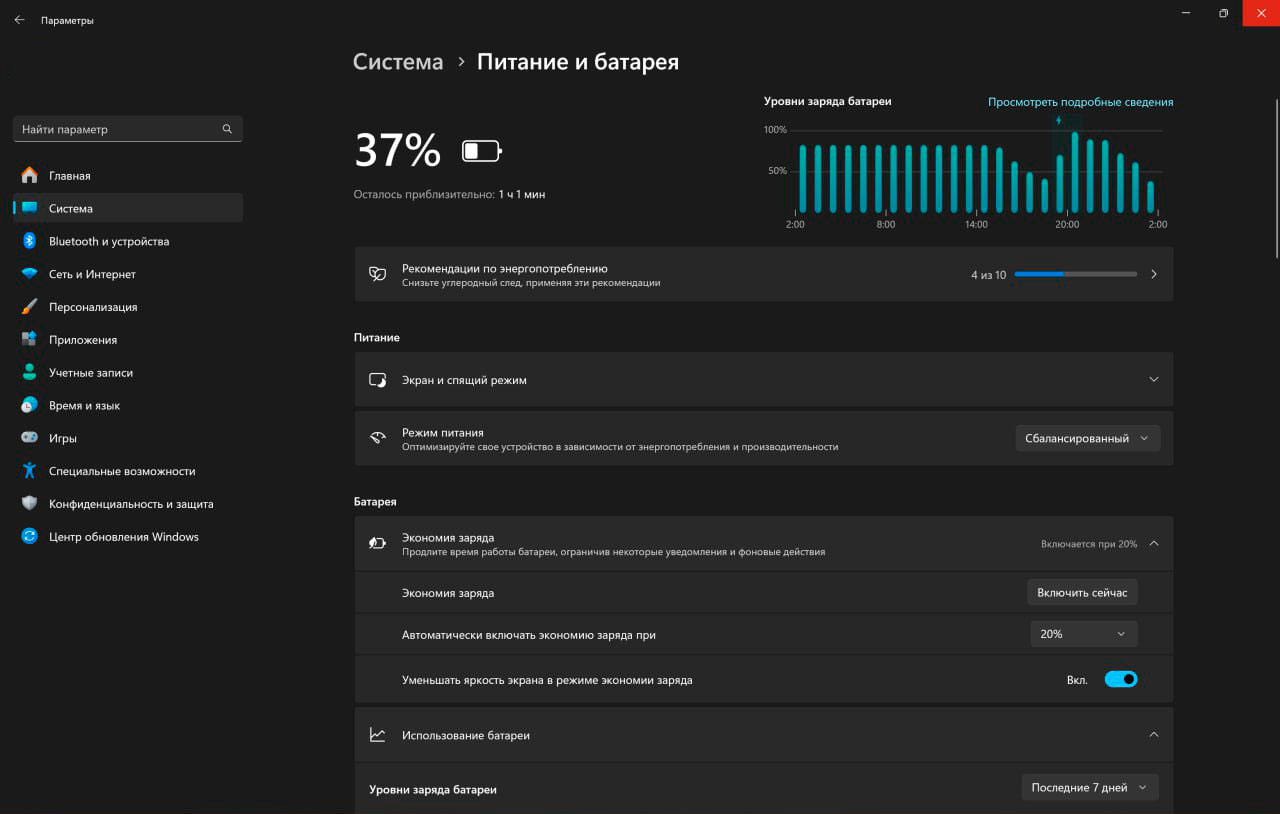Open Конфиденциальность и защита section
Screen dimensions: 1280x814
128,503
